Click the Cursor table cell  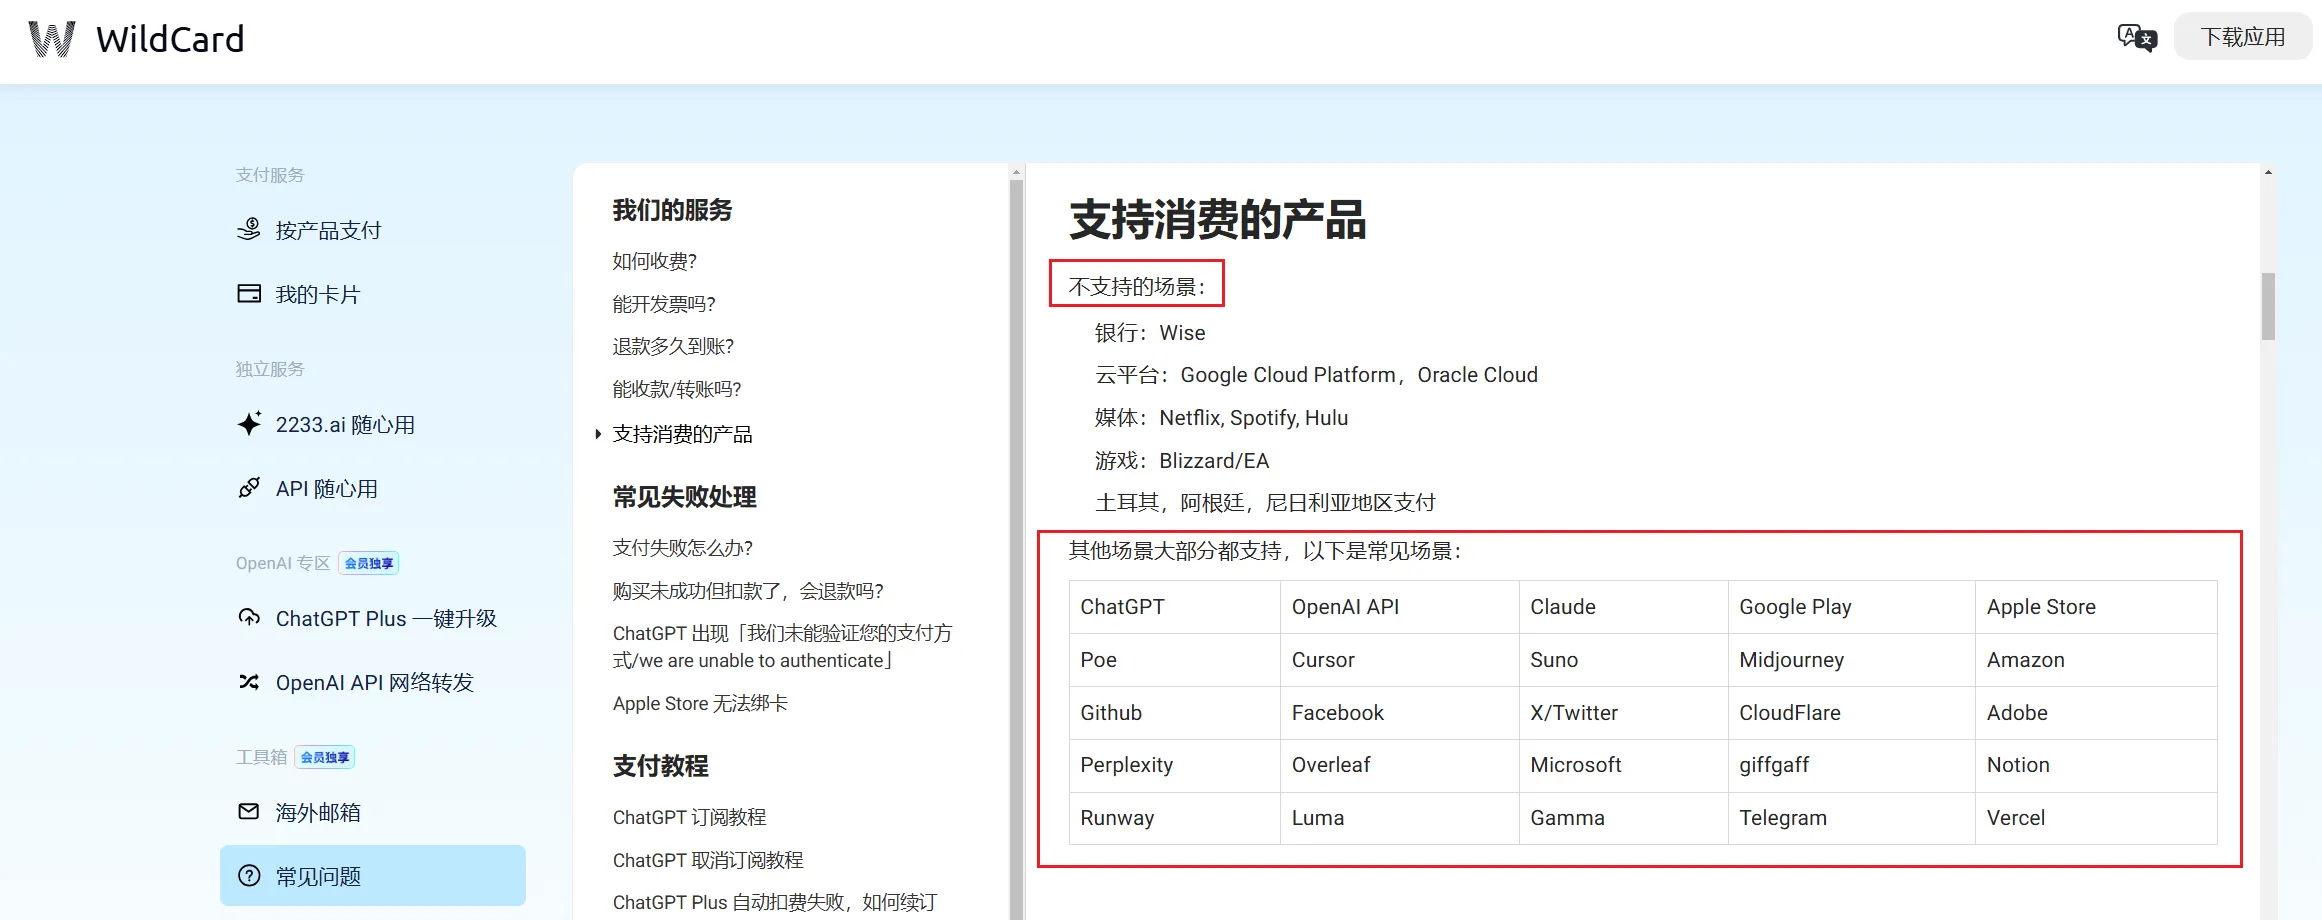(1400, 660)
